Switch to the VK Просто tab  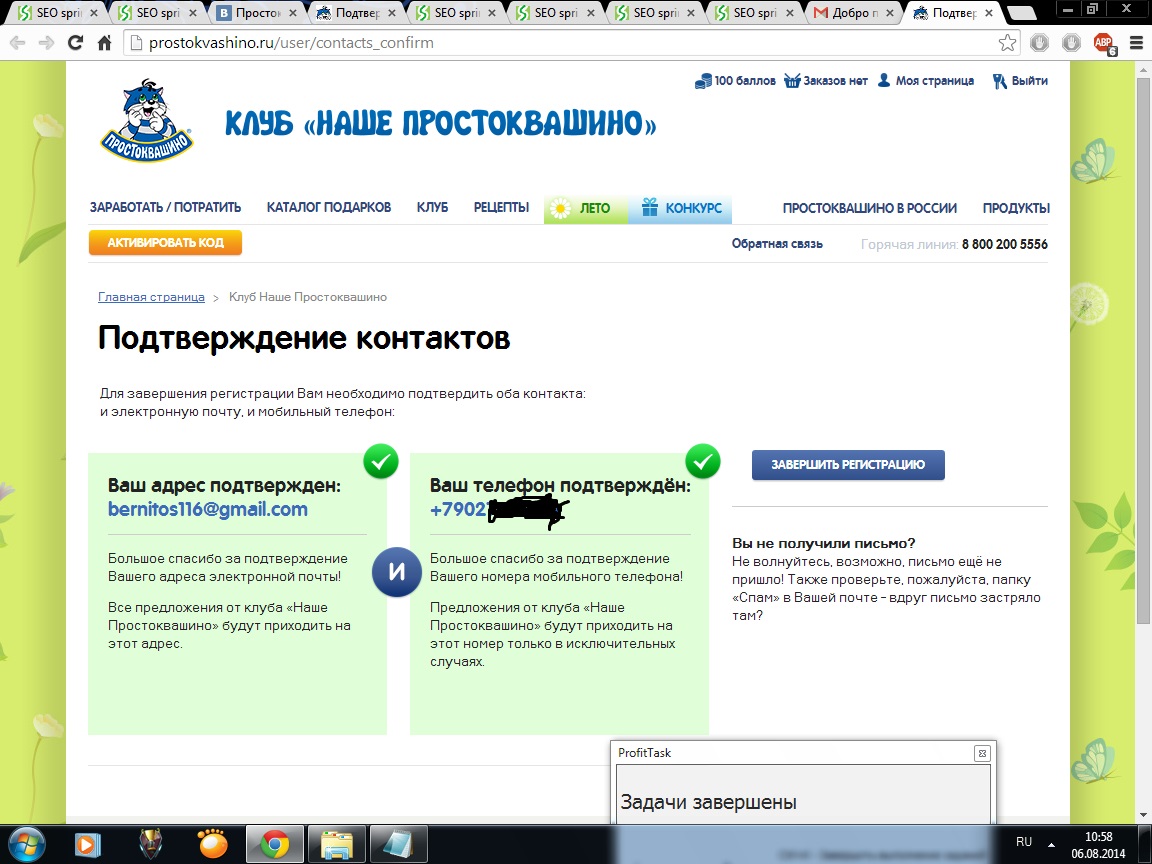pos(256,12)
